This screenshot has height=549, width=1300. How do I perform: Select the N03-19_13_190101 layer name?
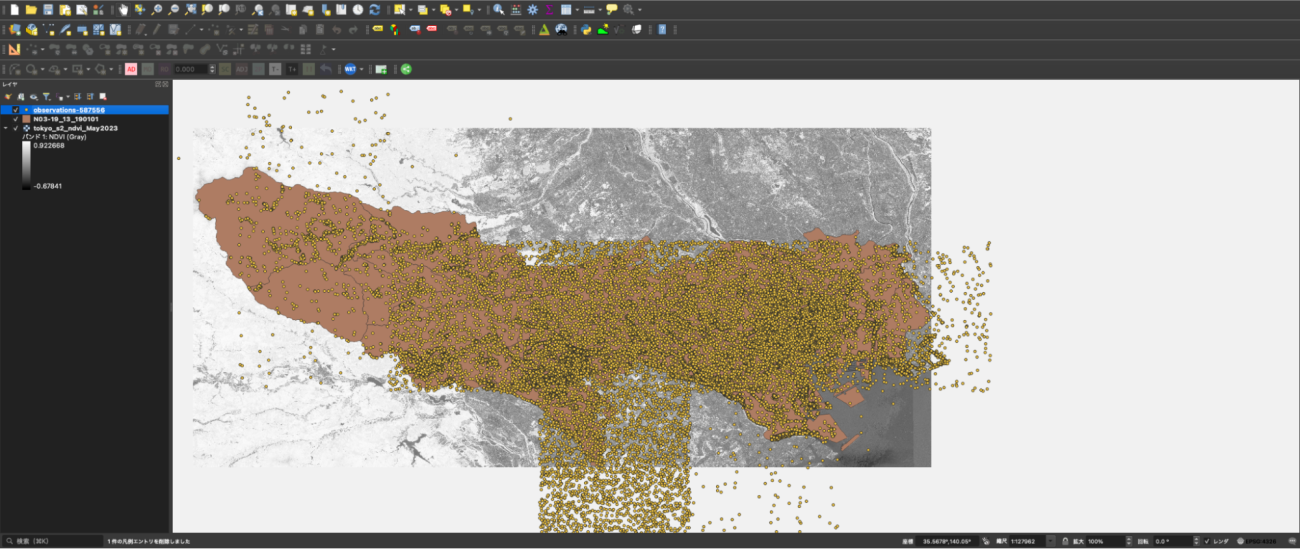click(x=65, y=119)
